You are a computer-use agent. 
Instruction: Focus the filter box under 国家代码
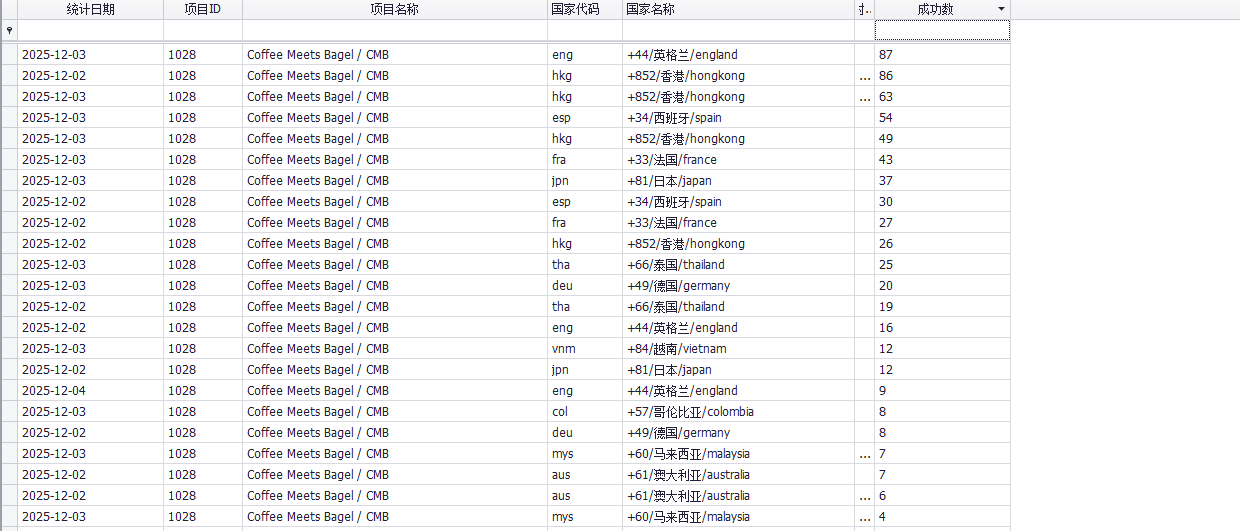click(x=584, y=31)
